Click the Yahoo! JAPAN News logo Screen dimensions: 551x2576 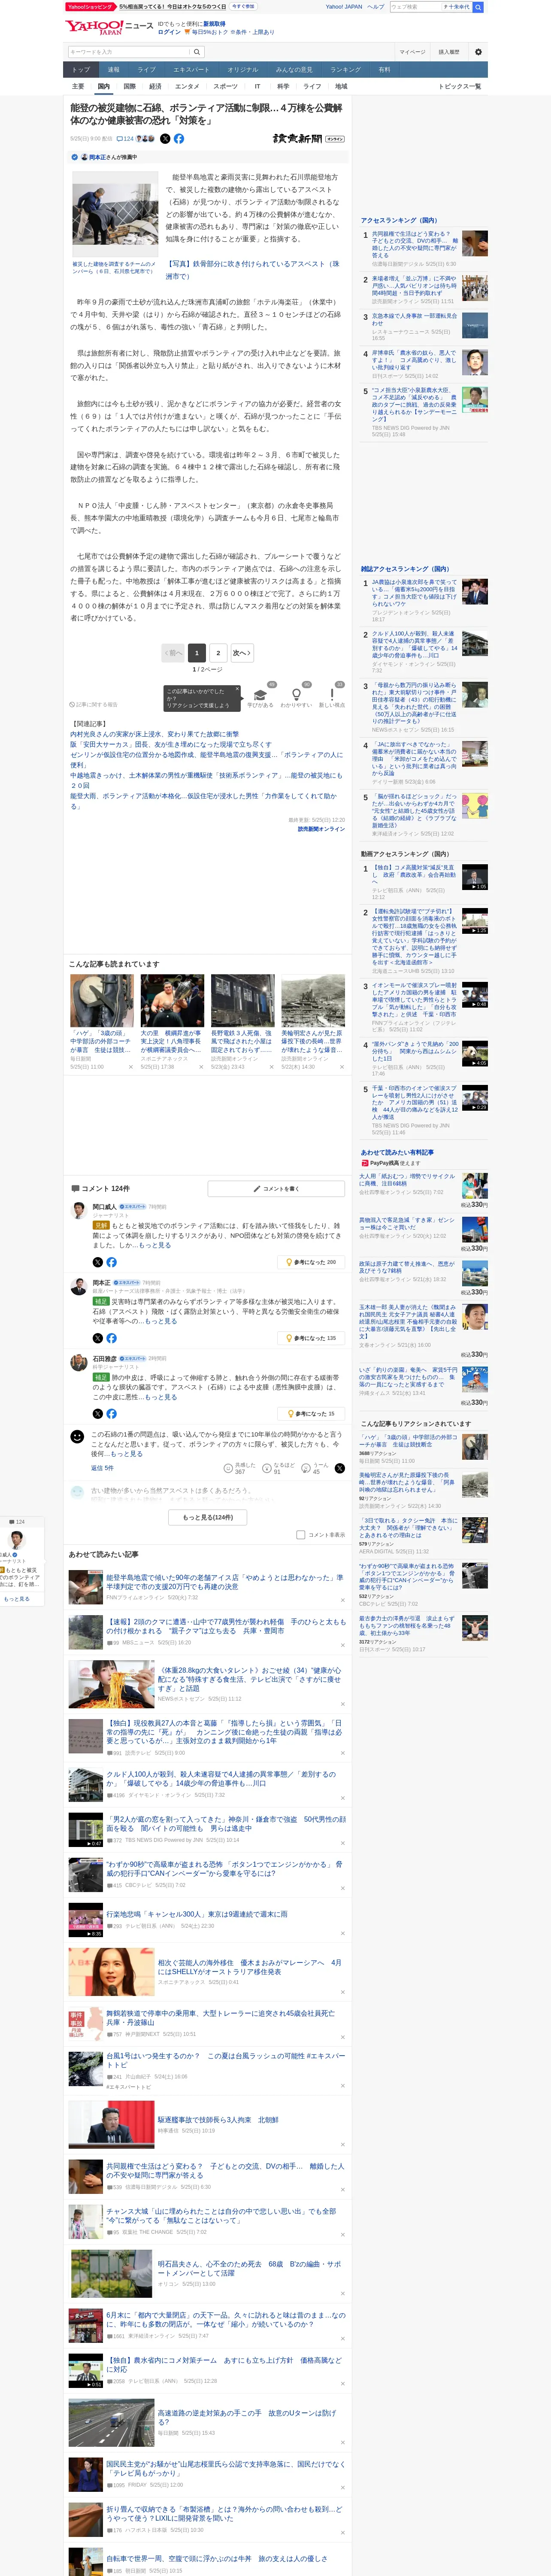point(109,27)
